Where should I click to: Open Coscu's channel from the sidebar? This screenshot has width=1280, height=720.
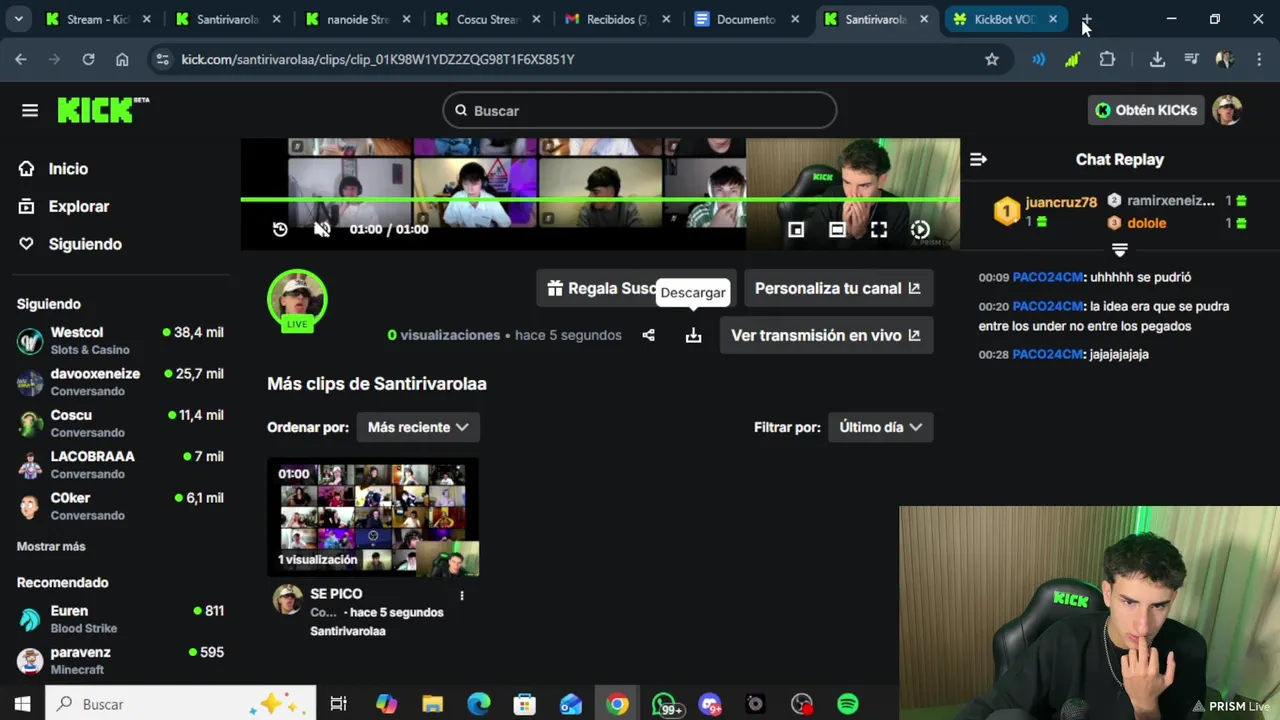[120, 423]
